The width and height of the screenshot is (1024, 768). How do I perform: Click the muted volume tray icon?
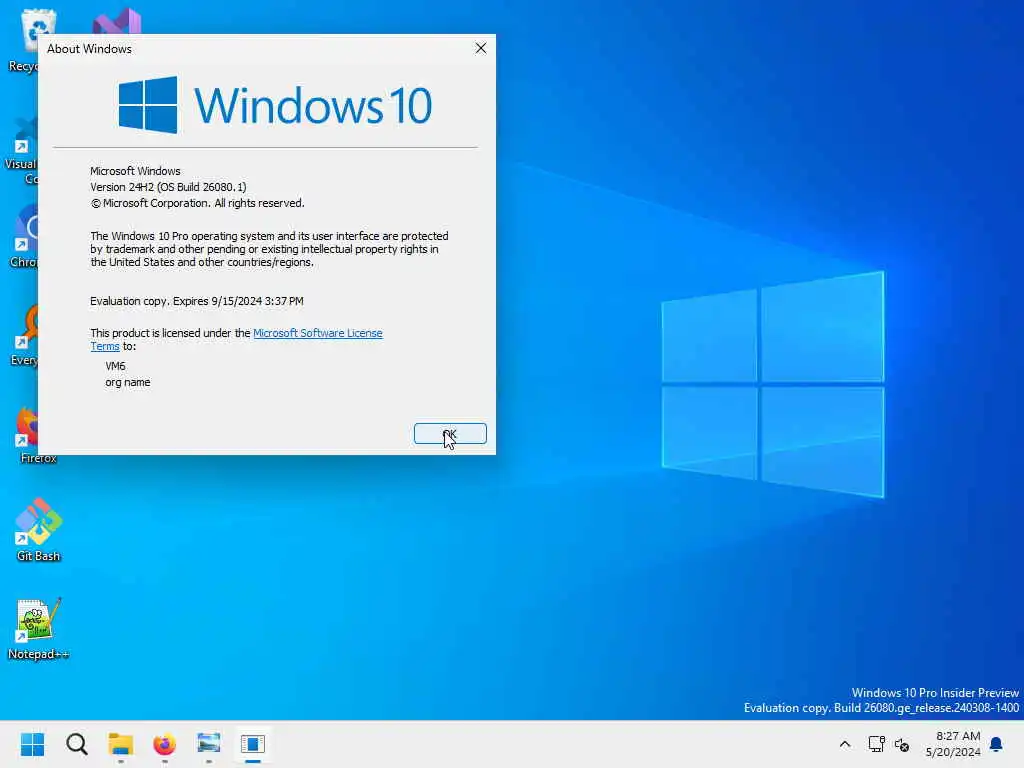(x=902, y=744)
